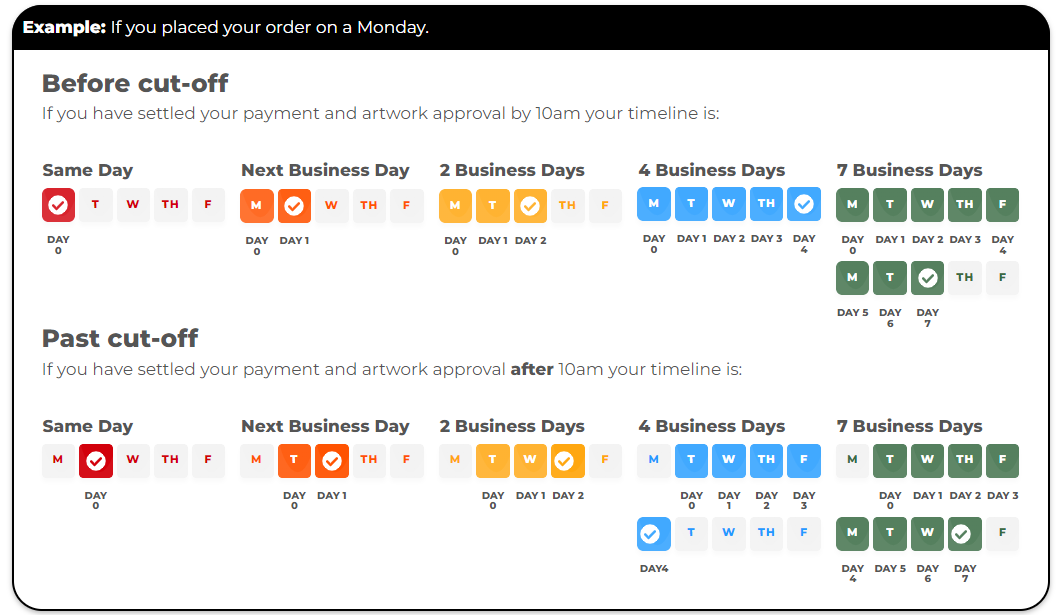The height and width of the screenshot is (615, 1057).
Task: Select orange checkmark in Past cut-off Next Business Day
Action: click(x=332, y=460)
